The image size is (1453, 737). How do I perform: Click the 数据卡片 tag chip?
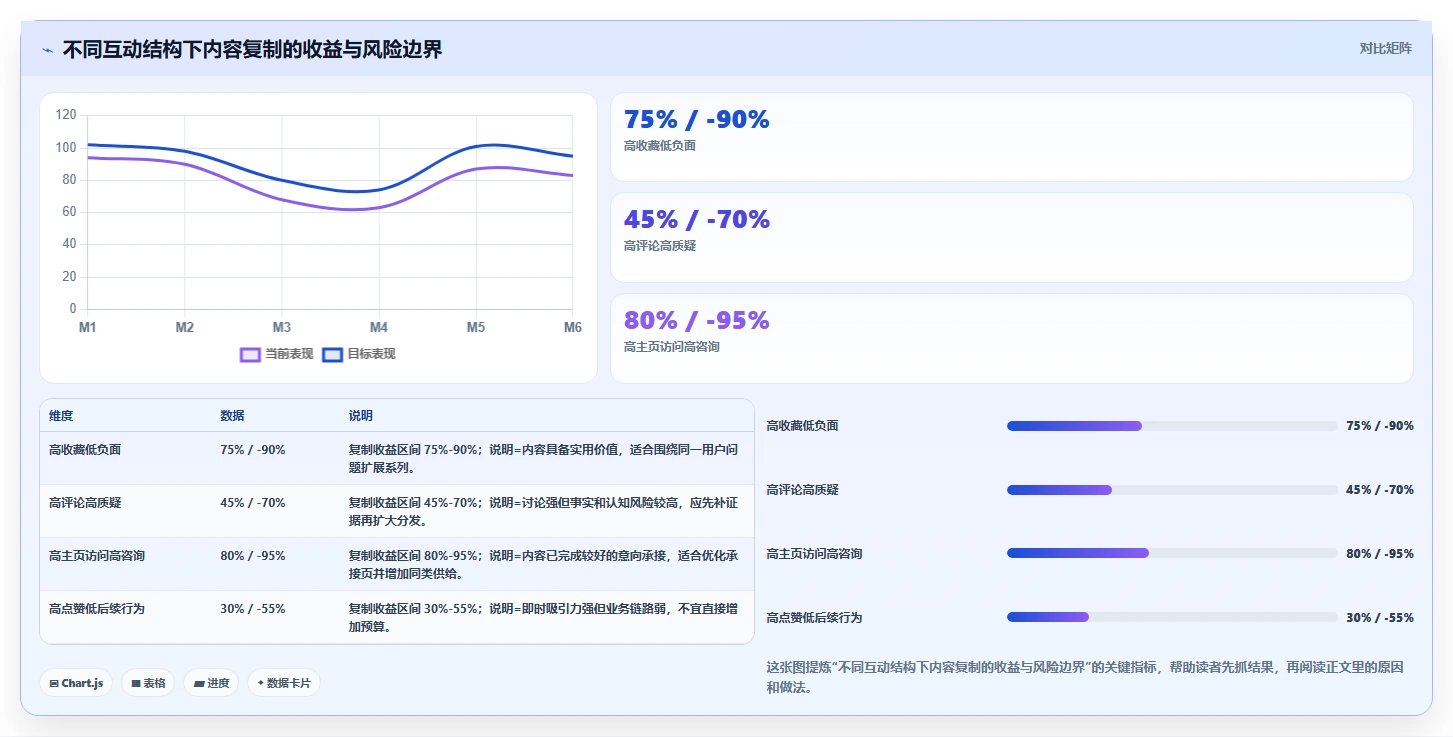284,683
